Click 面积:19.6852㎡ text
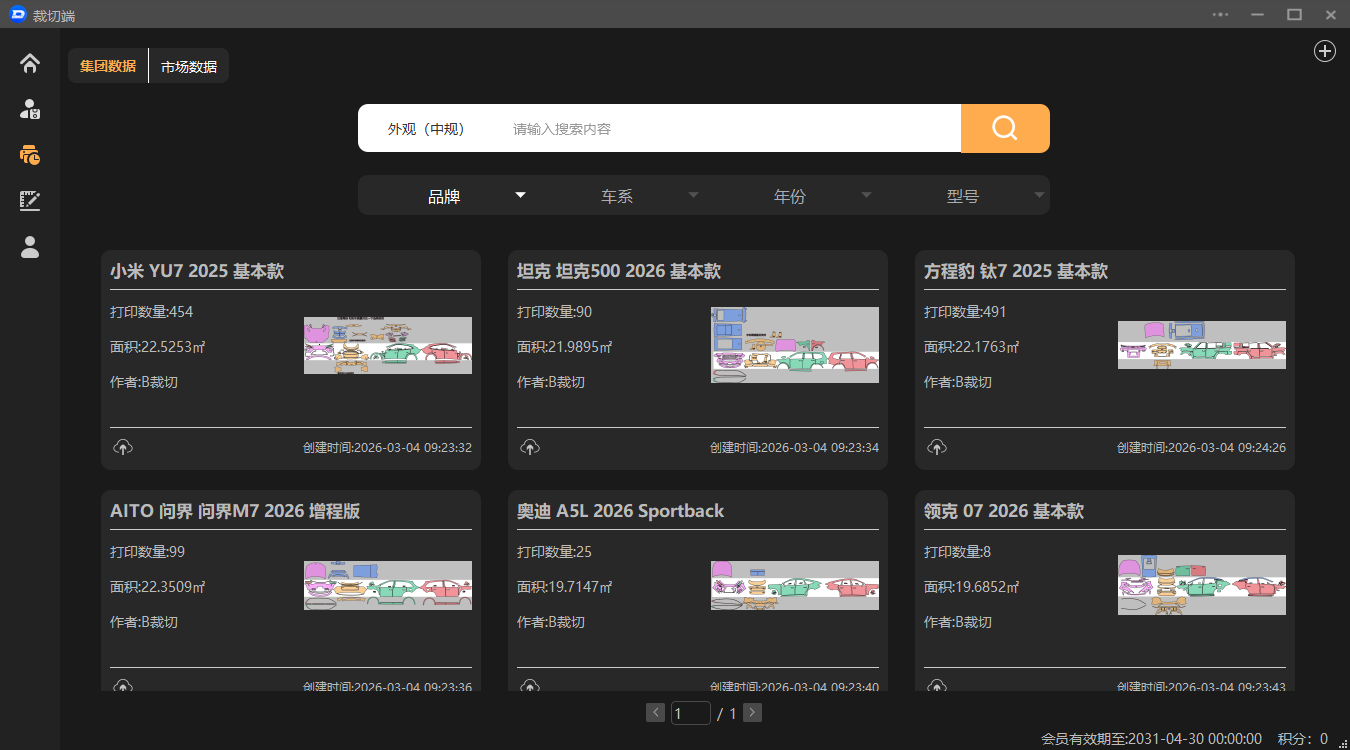1350x750 pixels. point(972,587)
